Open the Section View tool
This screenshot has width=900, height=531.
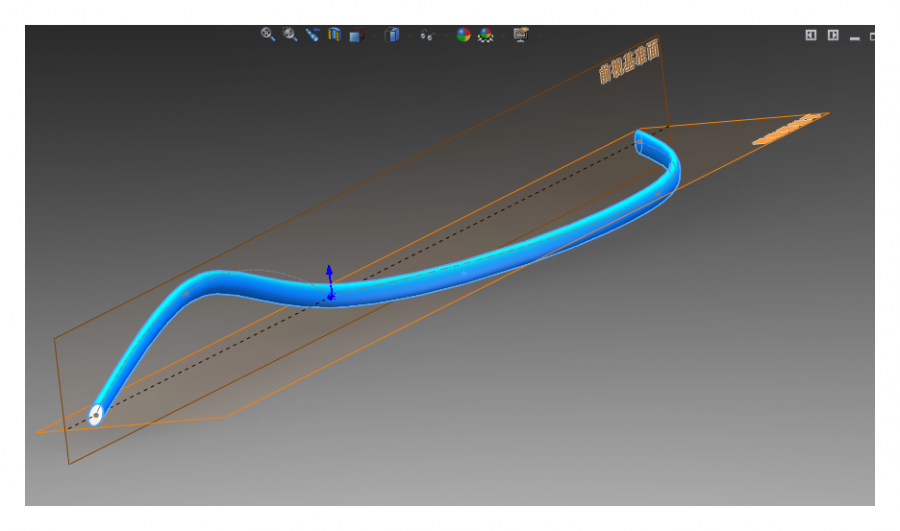pos(334,34)
